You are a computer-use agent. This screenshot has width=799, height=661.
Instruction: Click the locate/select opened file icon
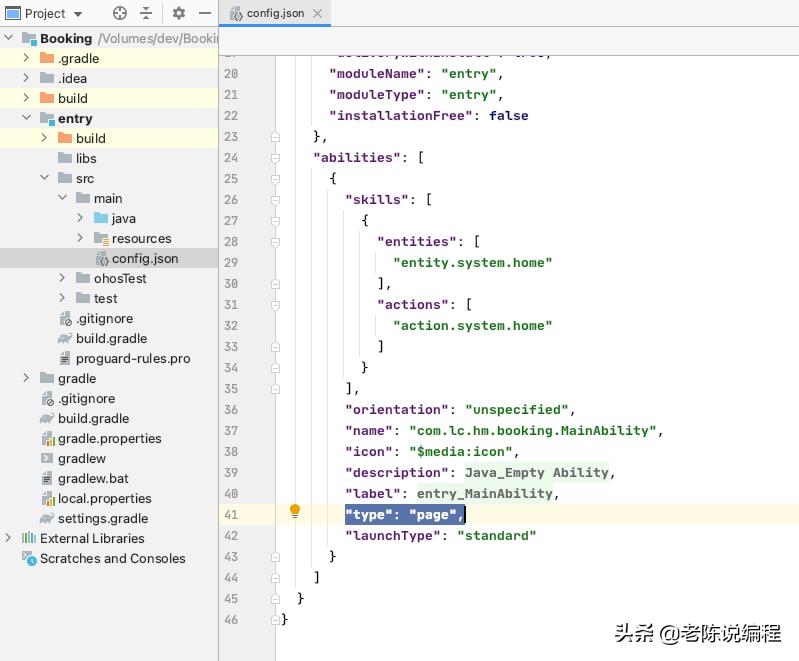pos(120,13)
